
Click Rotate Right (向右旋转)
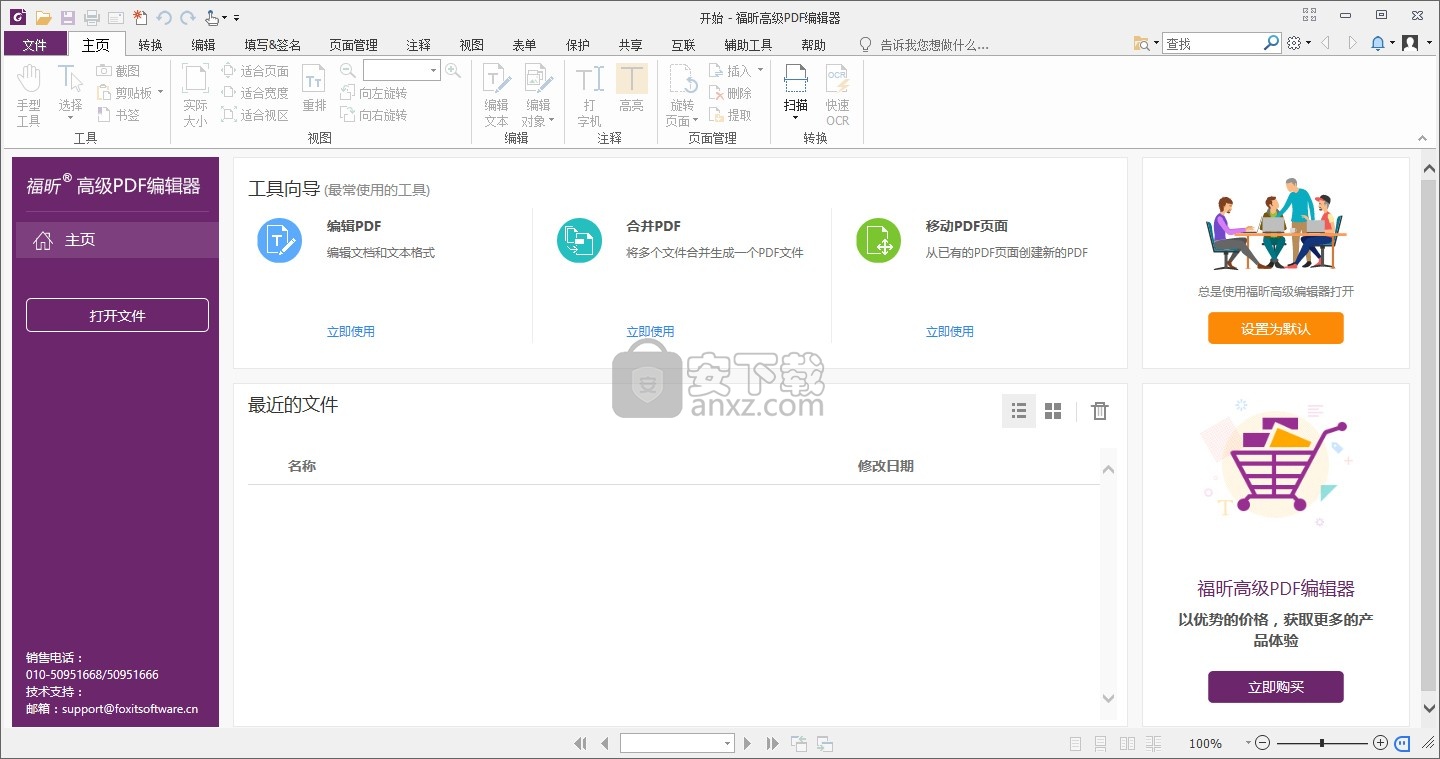(374, 115)
